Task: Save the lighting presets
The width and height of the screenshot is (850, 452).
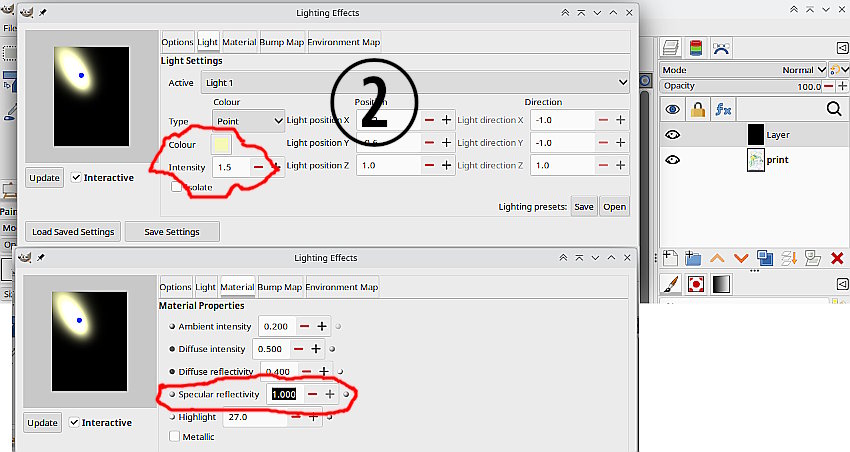Action: [584, 206]
